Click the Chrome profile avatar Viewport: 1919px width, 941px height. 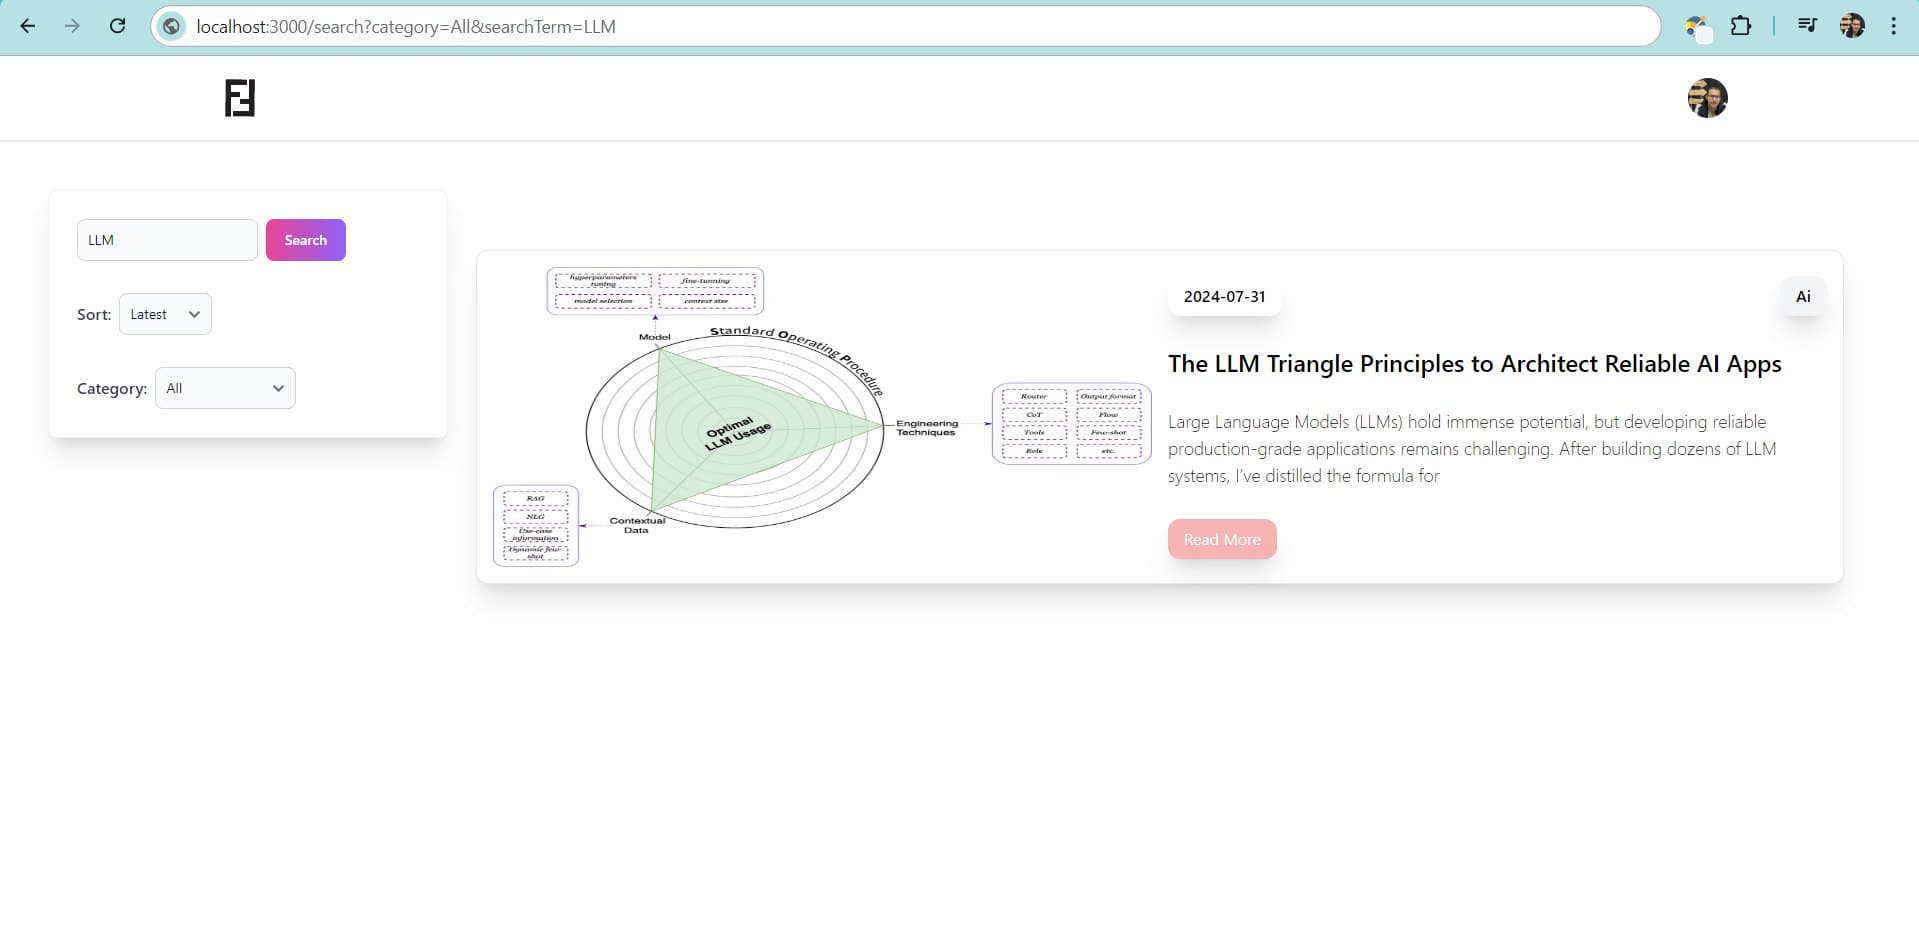pos(1852,26)
